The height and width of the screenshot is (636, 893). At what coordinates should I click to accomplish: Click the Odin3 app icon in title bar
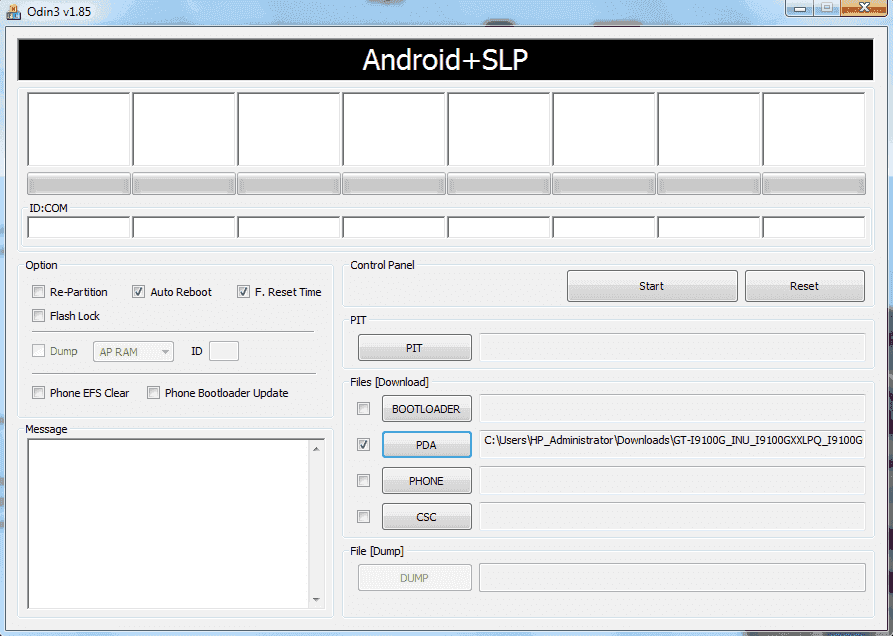click(x=13, y=11)
